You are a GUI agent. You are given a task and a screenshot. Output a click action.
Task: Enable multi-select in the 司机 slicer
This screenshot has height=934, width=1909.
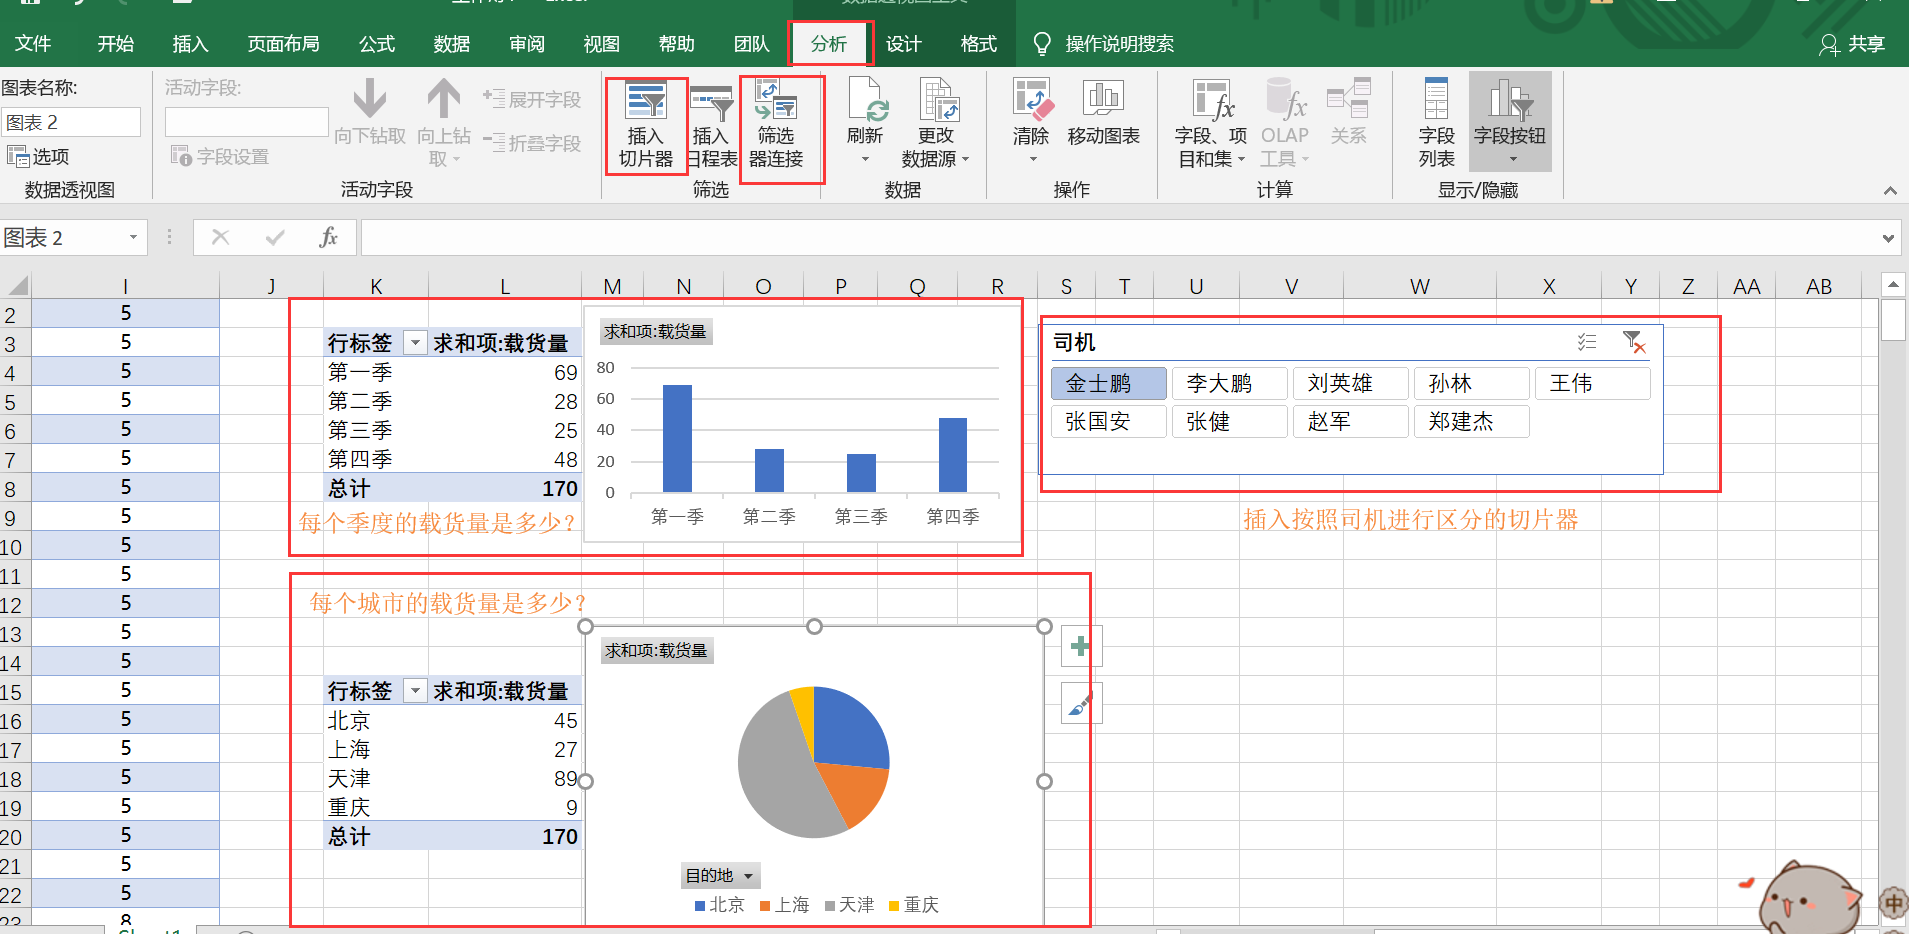[x=1587, y=342]
